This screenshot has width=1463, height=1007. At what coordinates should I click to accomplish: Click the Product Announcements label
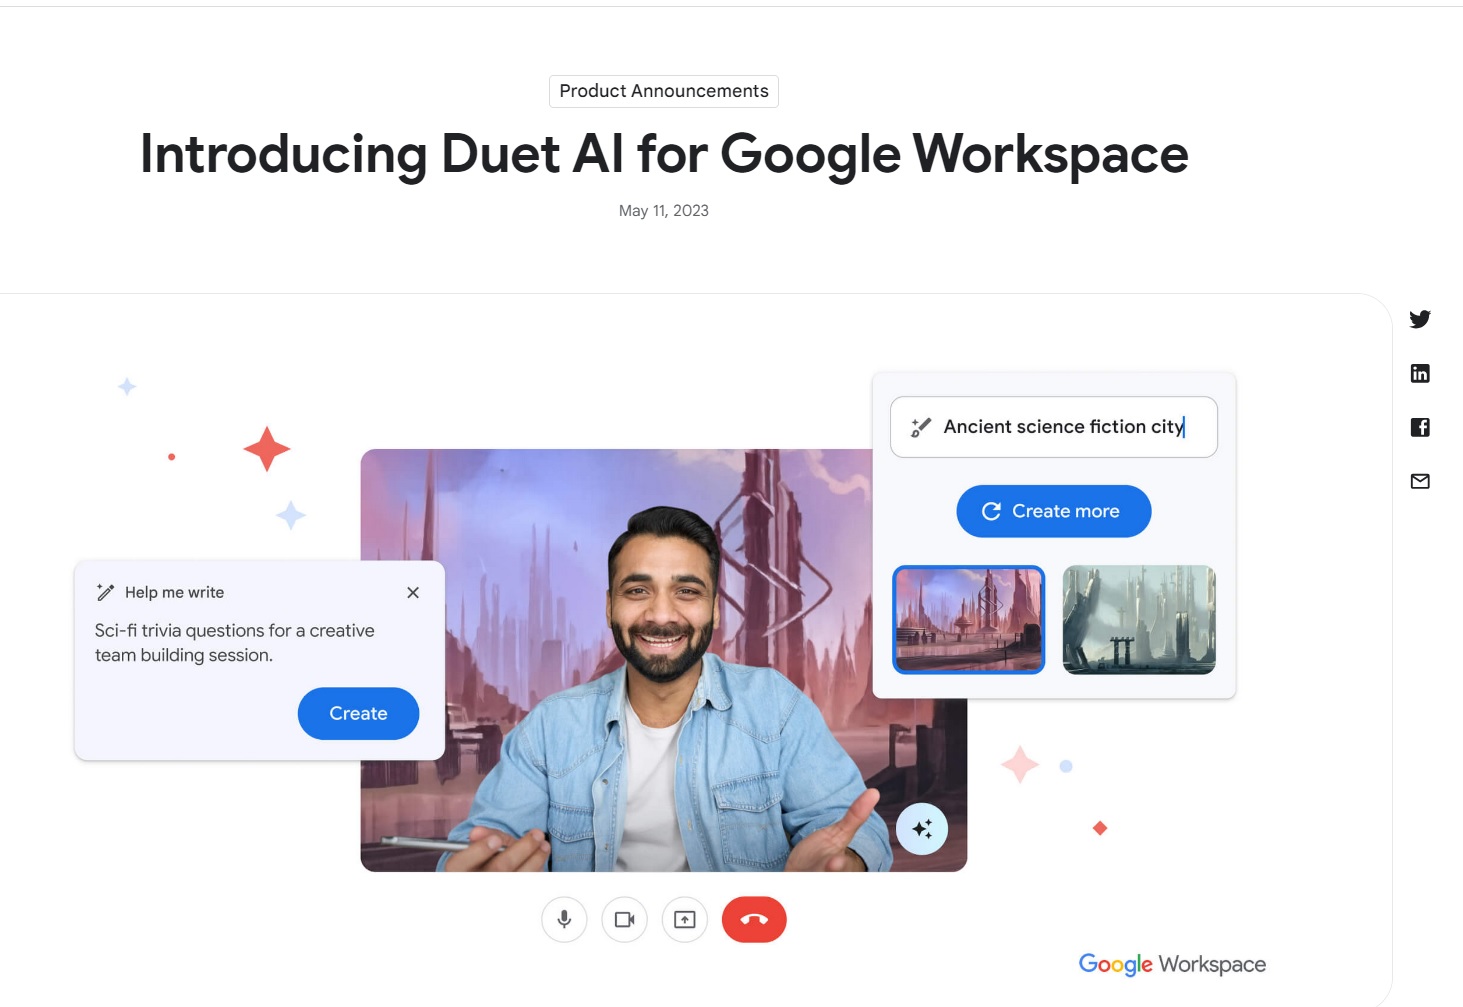(x=663, y=91)
